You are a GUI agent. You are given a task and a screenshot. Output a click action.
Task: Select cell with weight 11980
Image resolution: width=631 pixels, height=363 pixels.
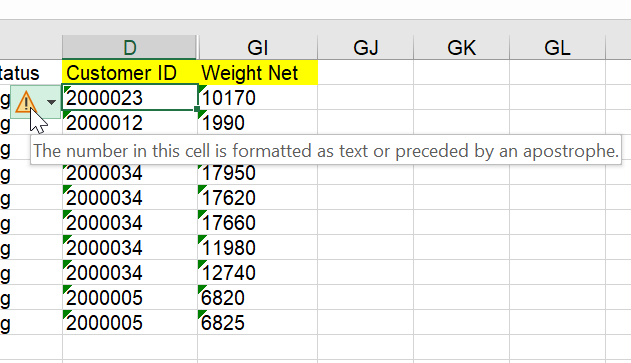(x=258, y=247)
